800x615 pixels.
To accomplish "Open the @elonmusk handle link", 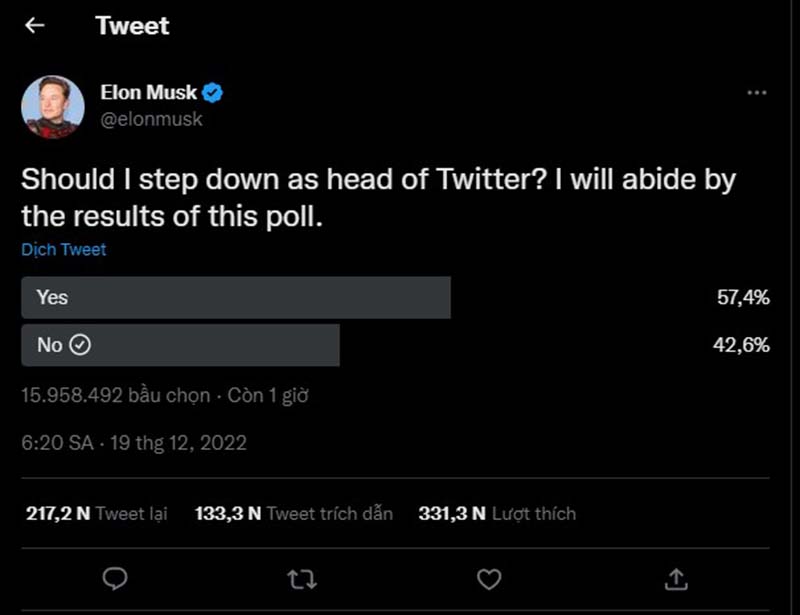I will (x=150, y=119).
